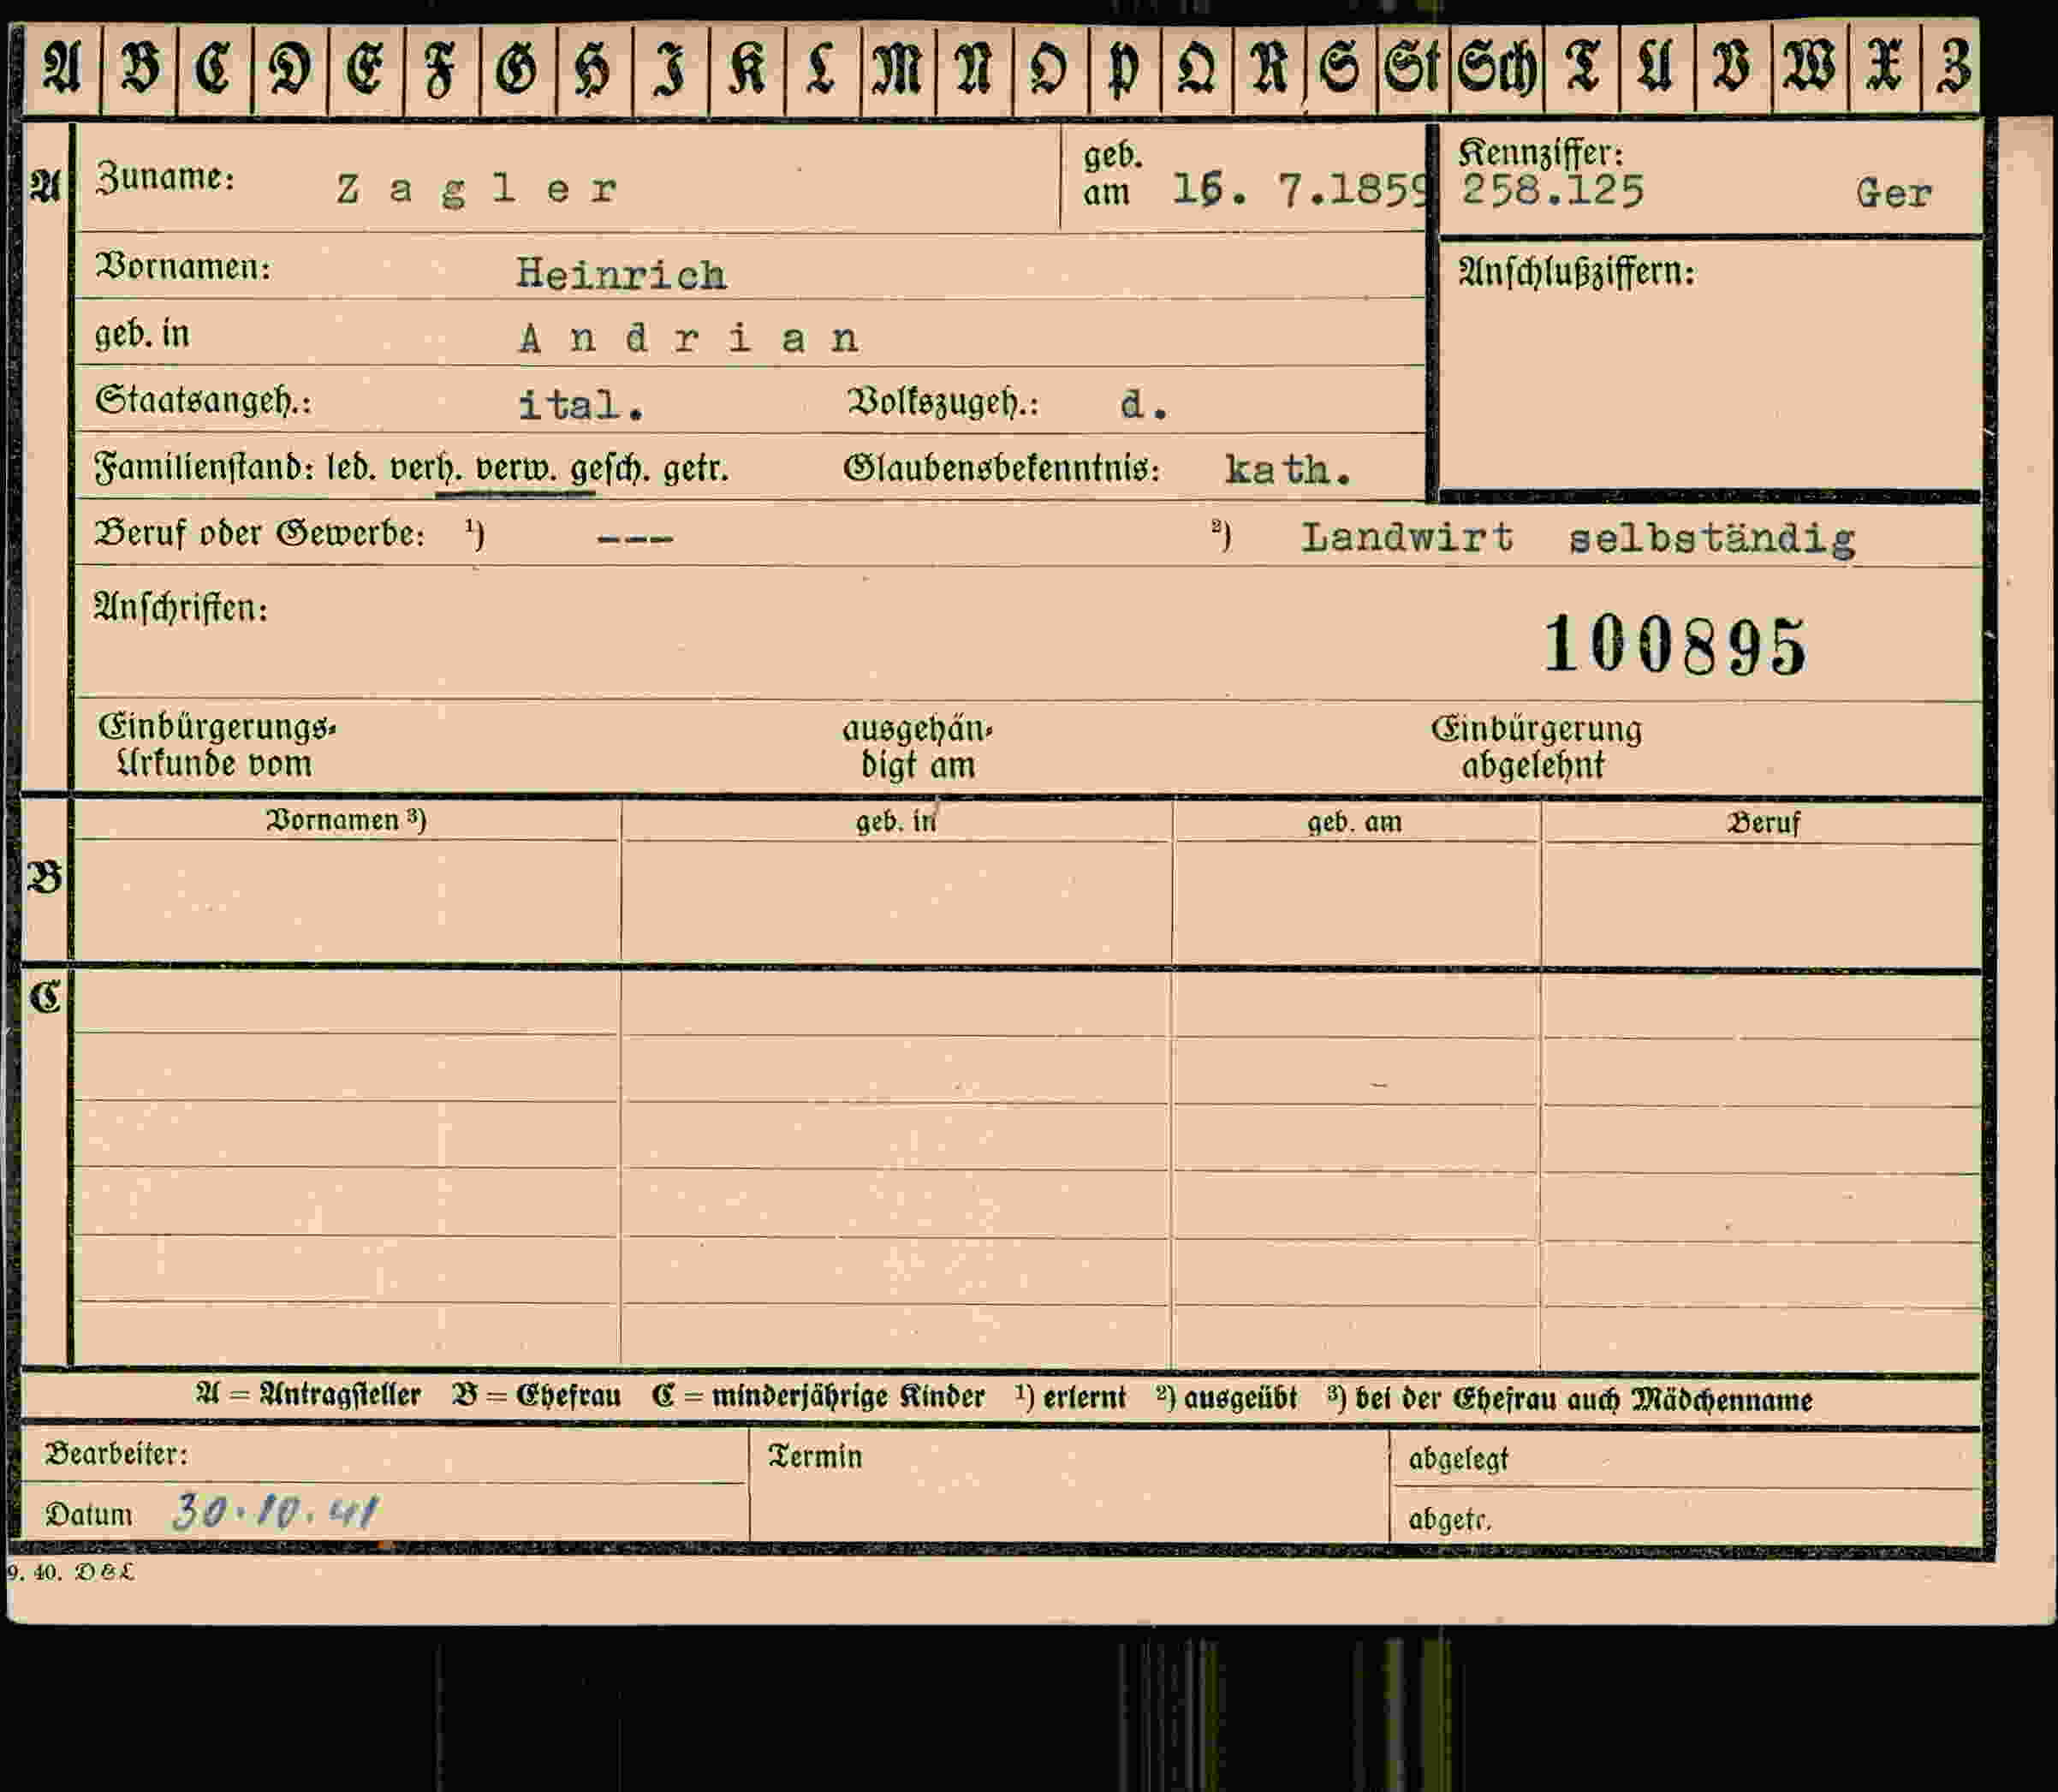Click the 'geb. am' column header
This screenshot has height=1792, width=2058.
click(x=1355, y=823)
